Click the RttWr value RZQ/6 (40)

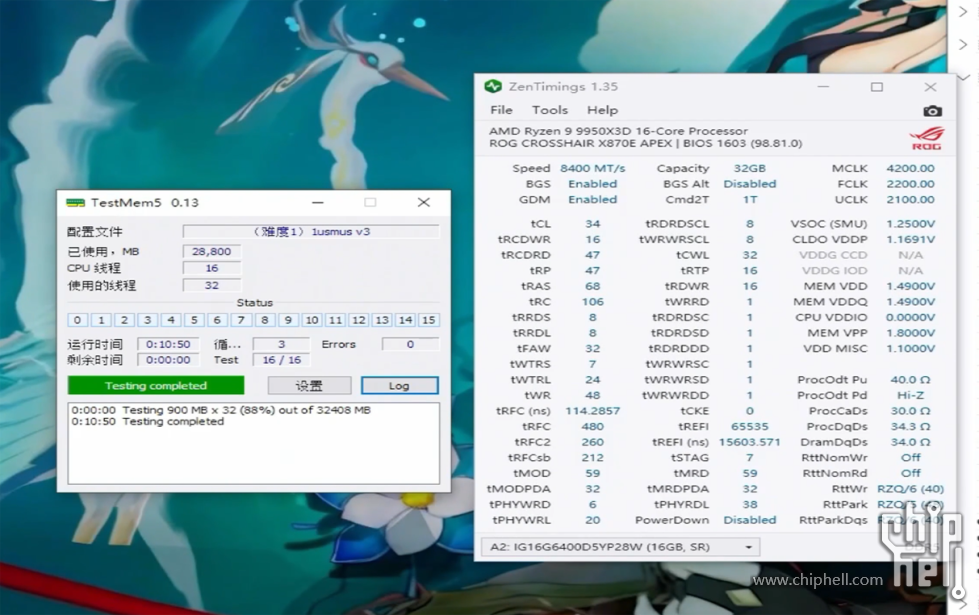pos(910,489)
